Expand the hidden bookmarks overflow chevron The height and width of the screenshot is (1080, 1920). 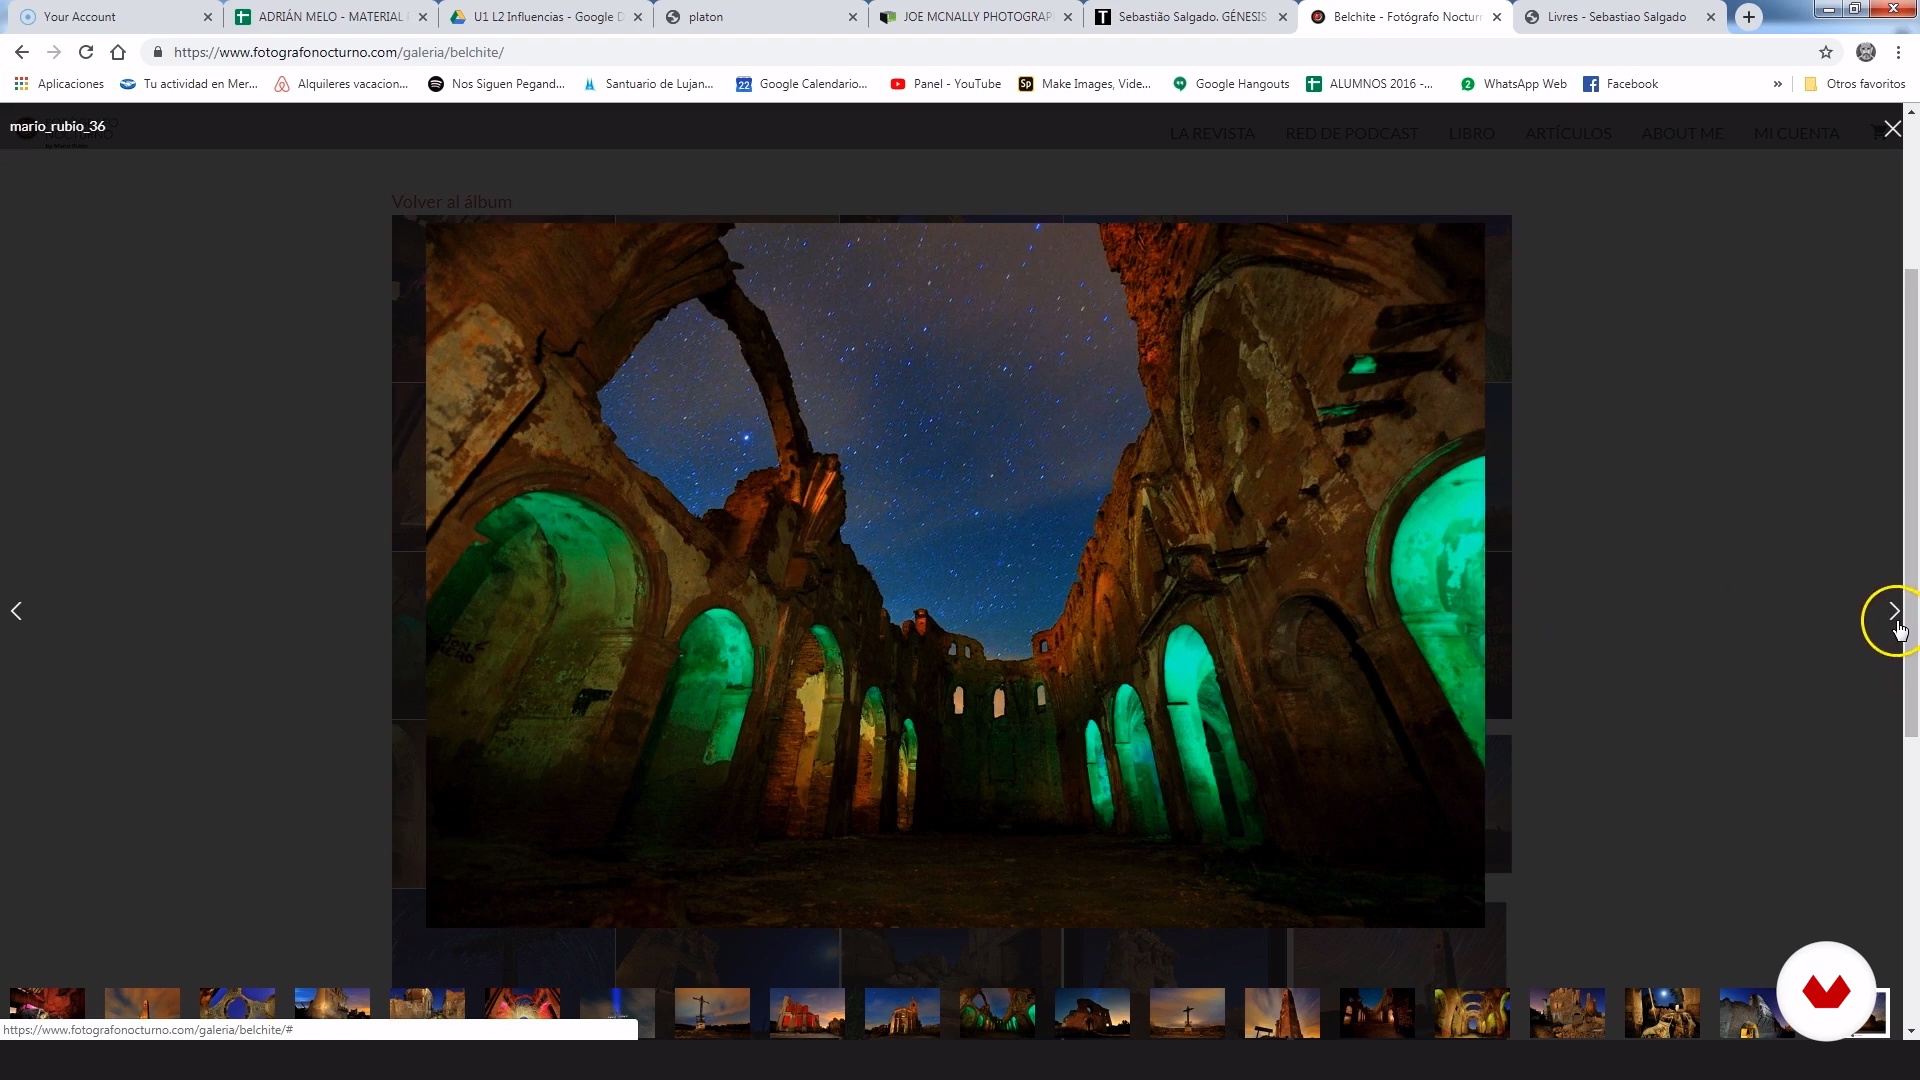point(1777,84)
